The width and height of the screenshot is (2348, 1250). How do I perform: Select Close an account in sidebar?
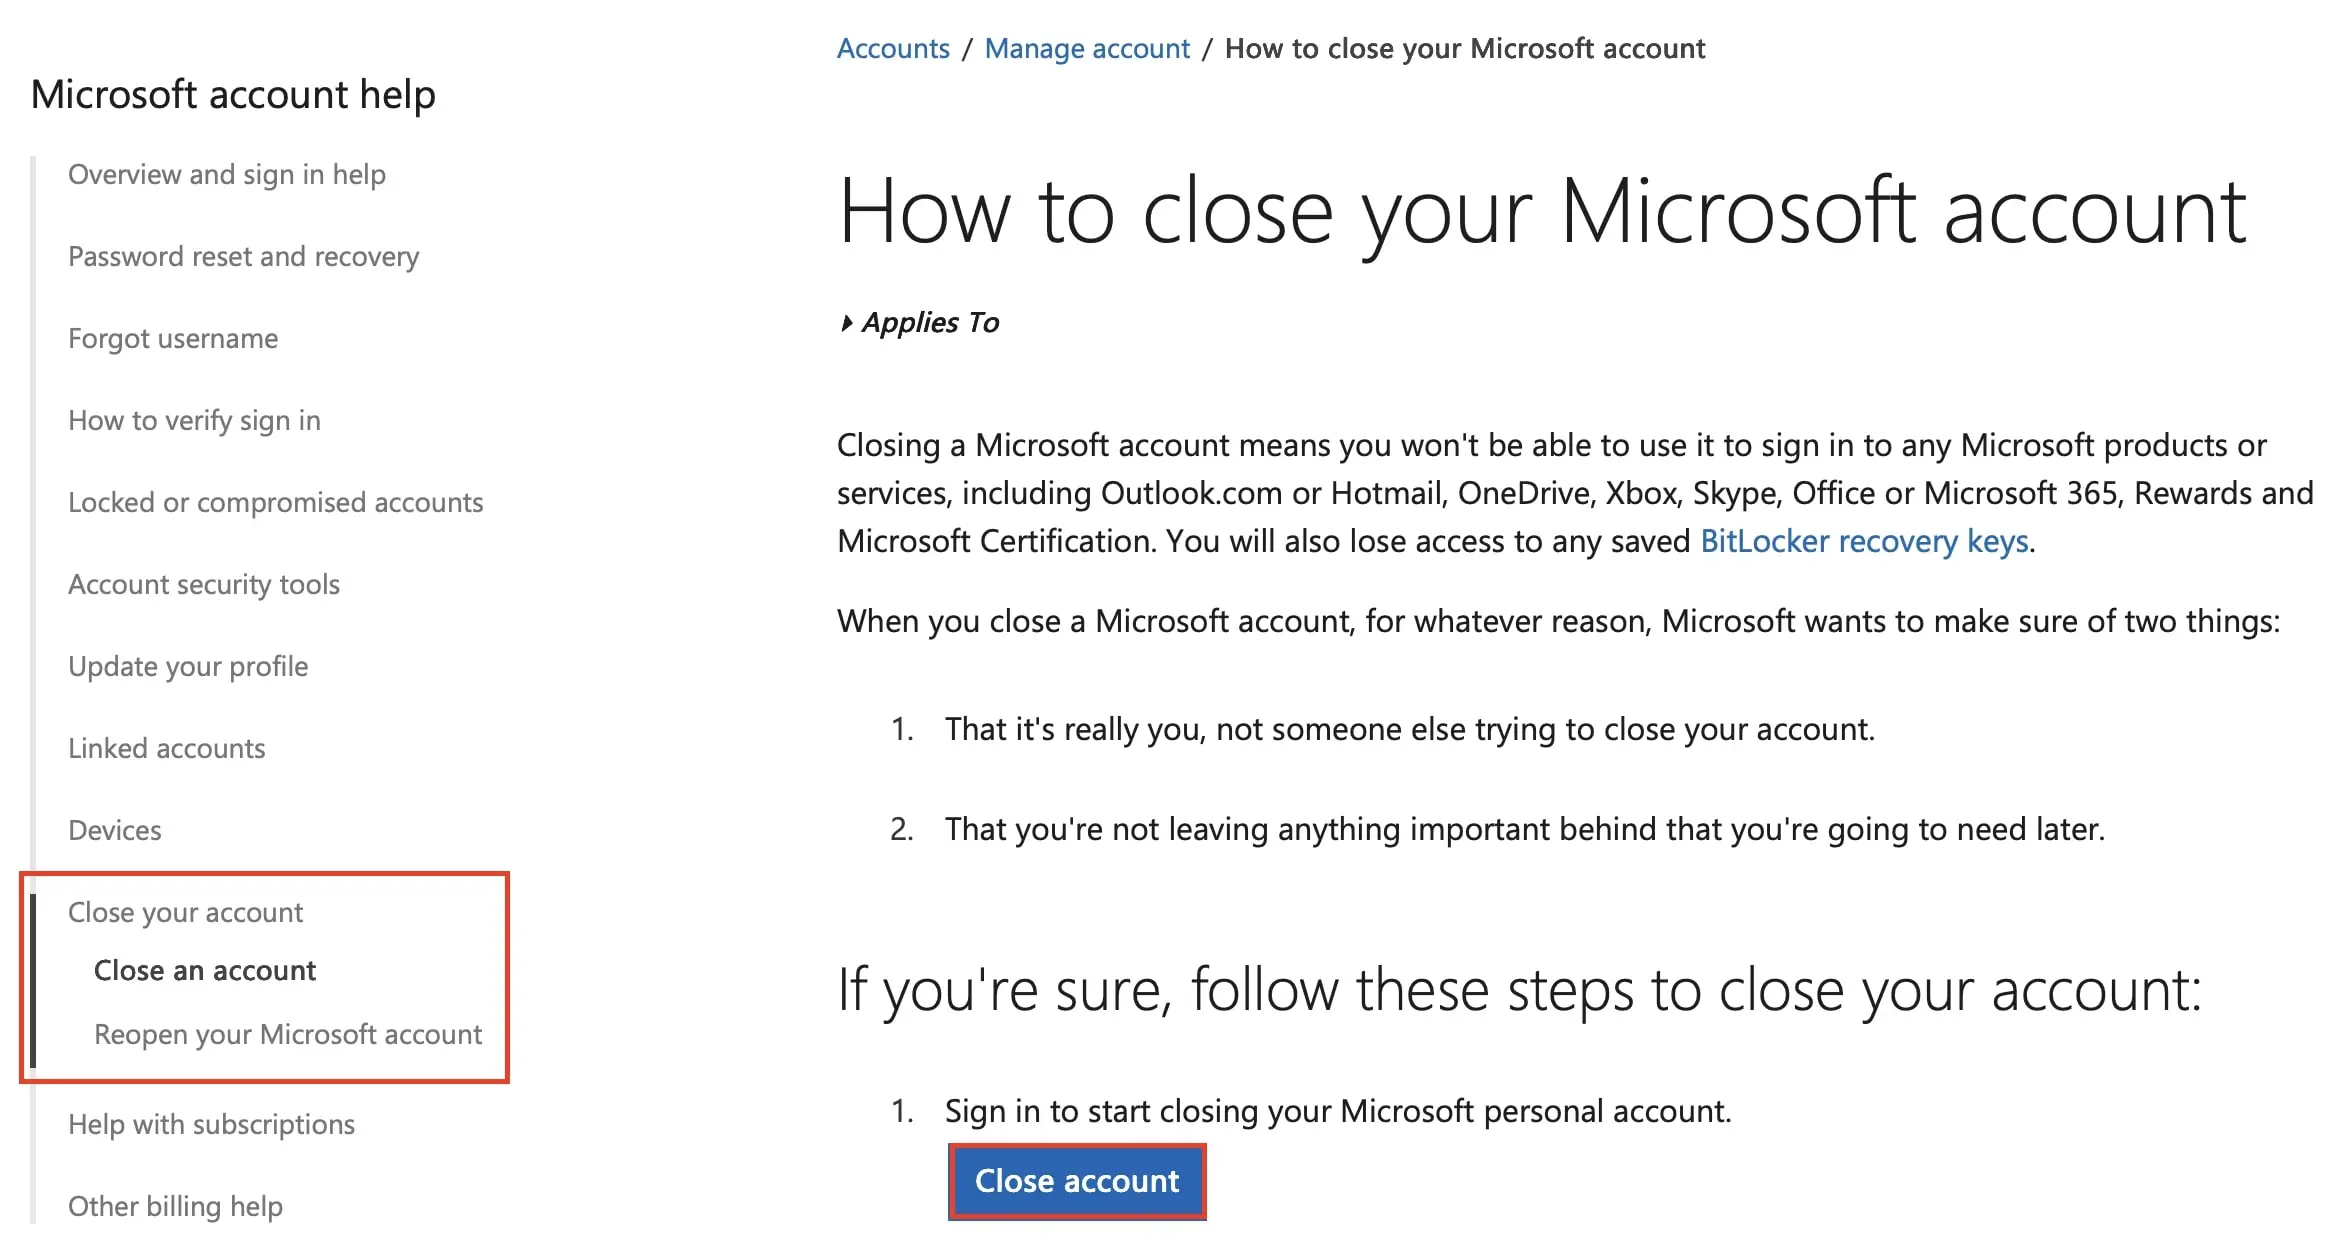pyautogui.click(x=205, y=970)
